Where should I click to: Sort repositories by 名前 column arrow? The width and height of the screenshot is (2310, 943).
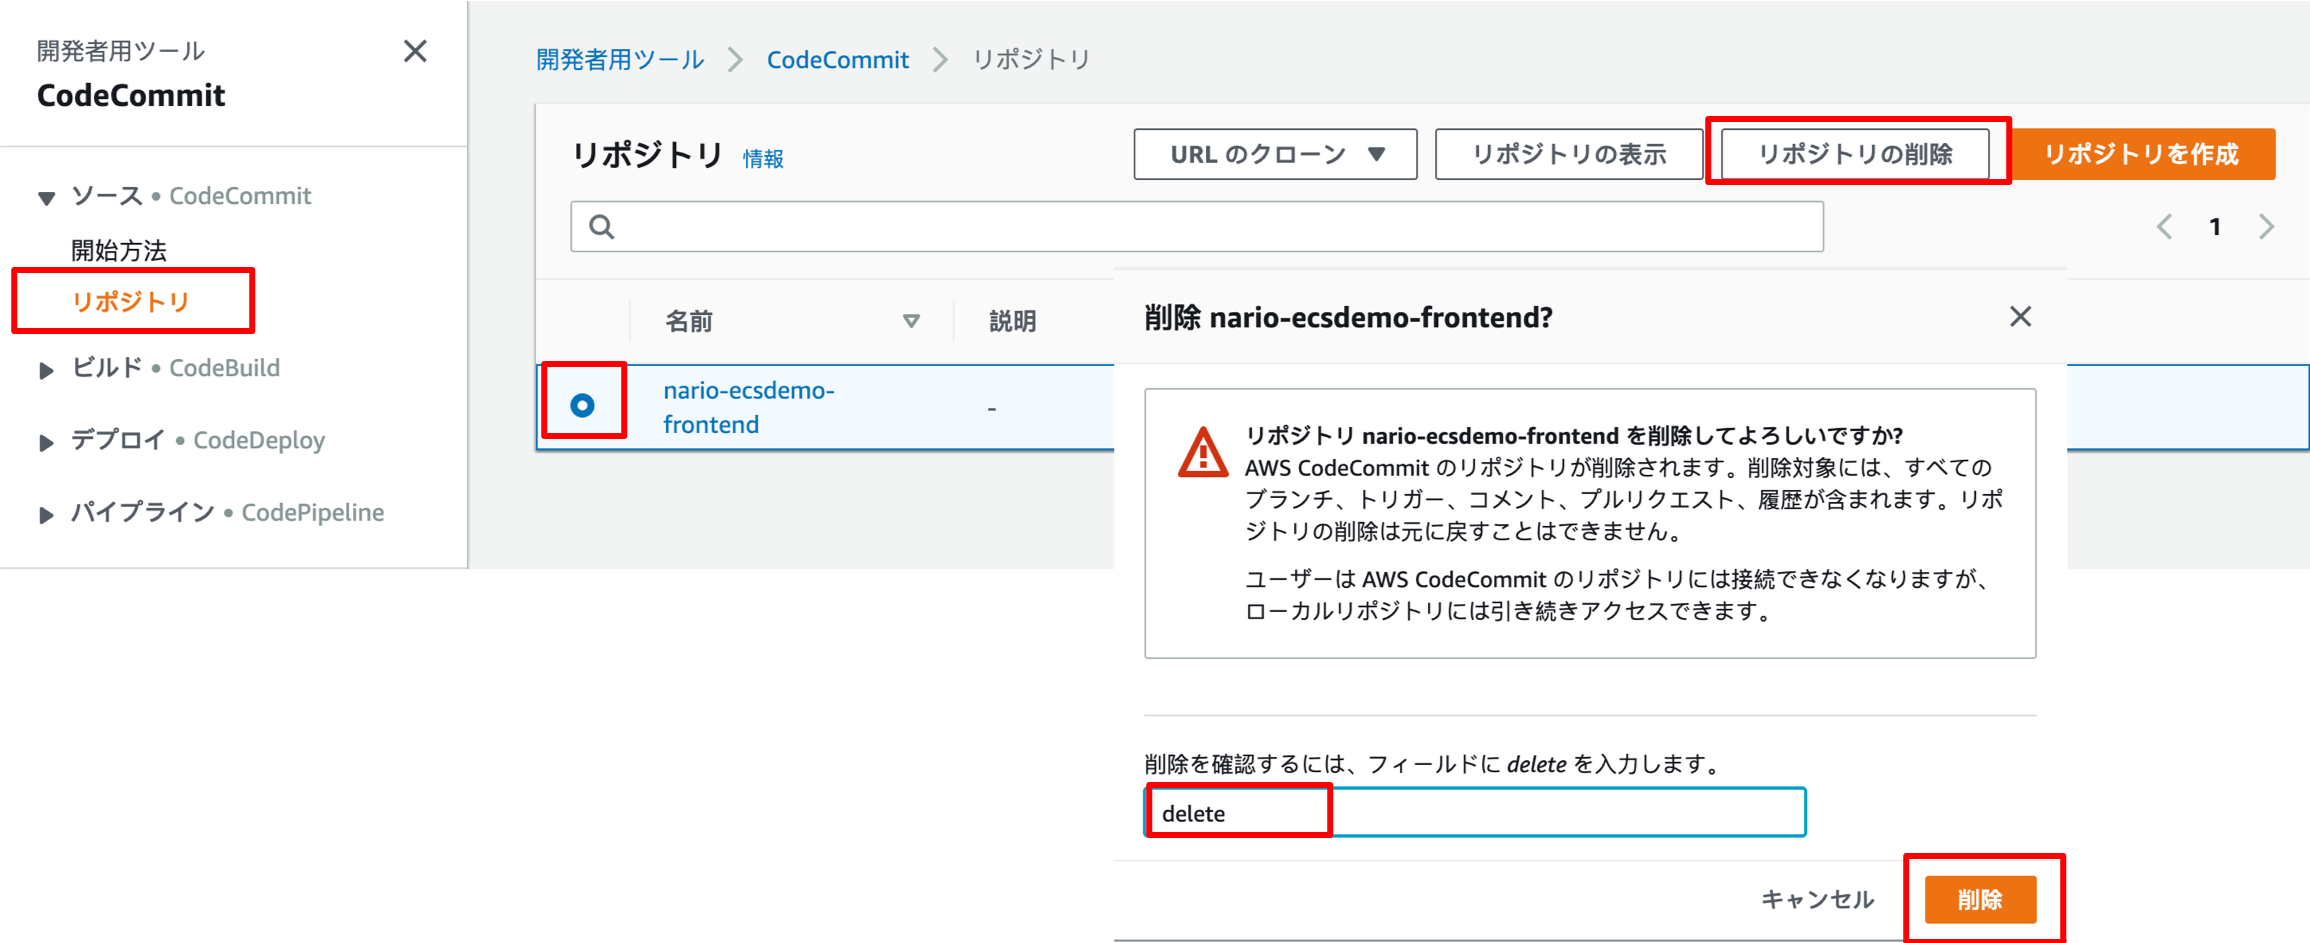point(911,321)
